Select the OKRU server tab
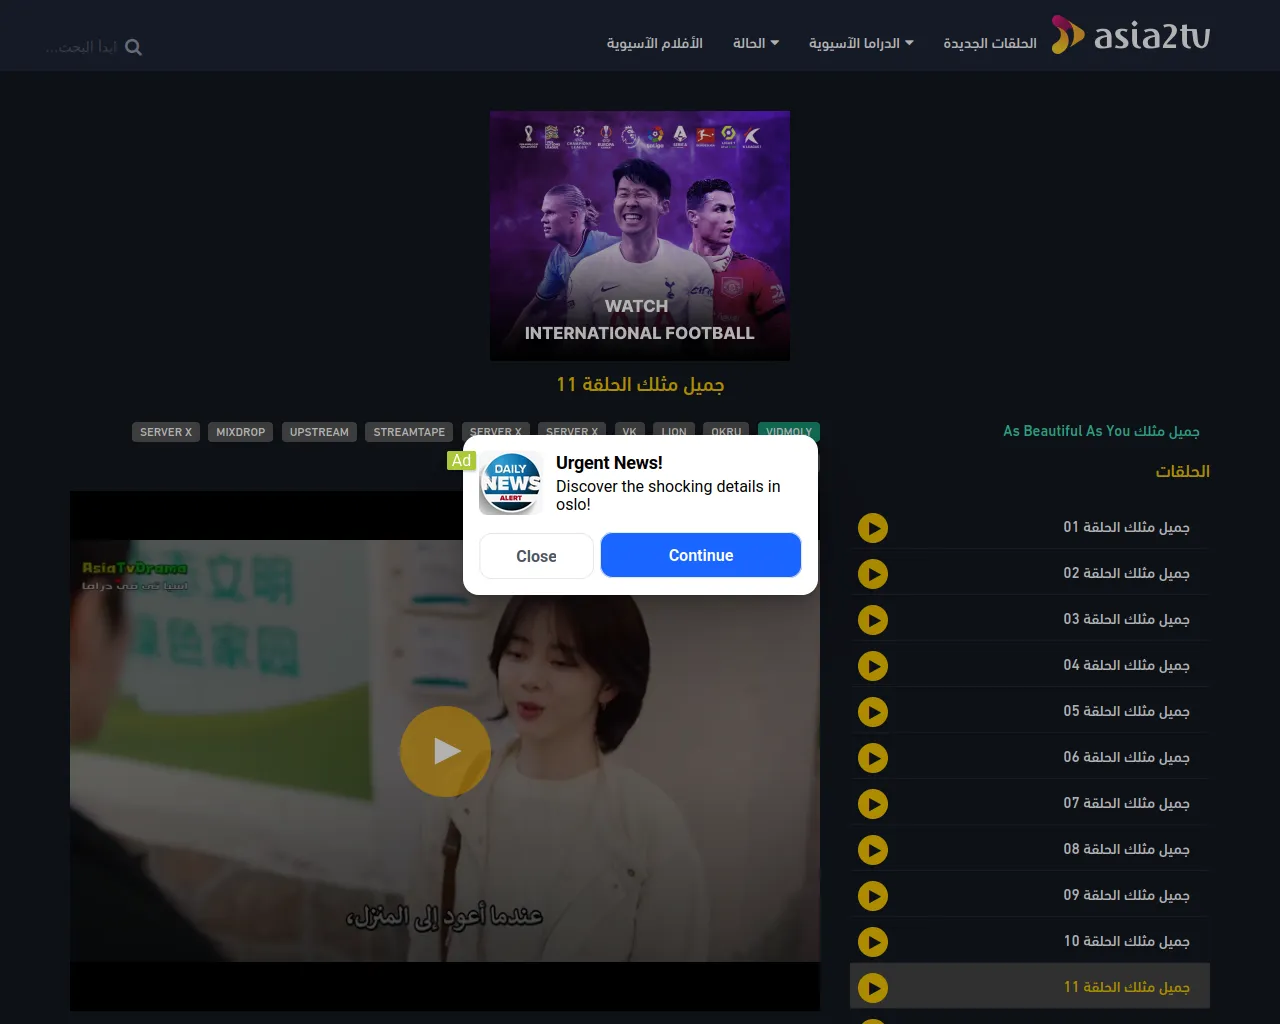This screenshot has width=1280, height=1024. (727, 430)
